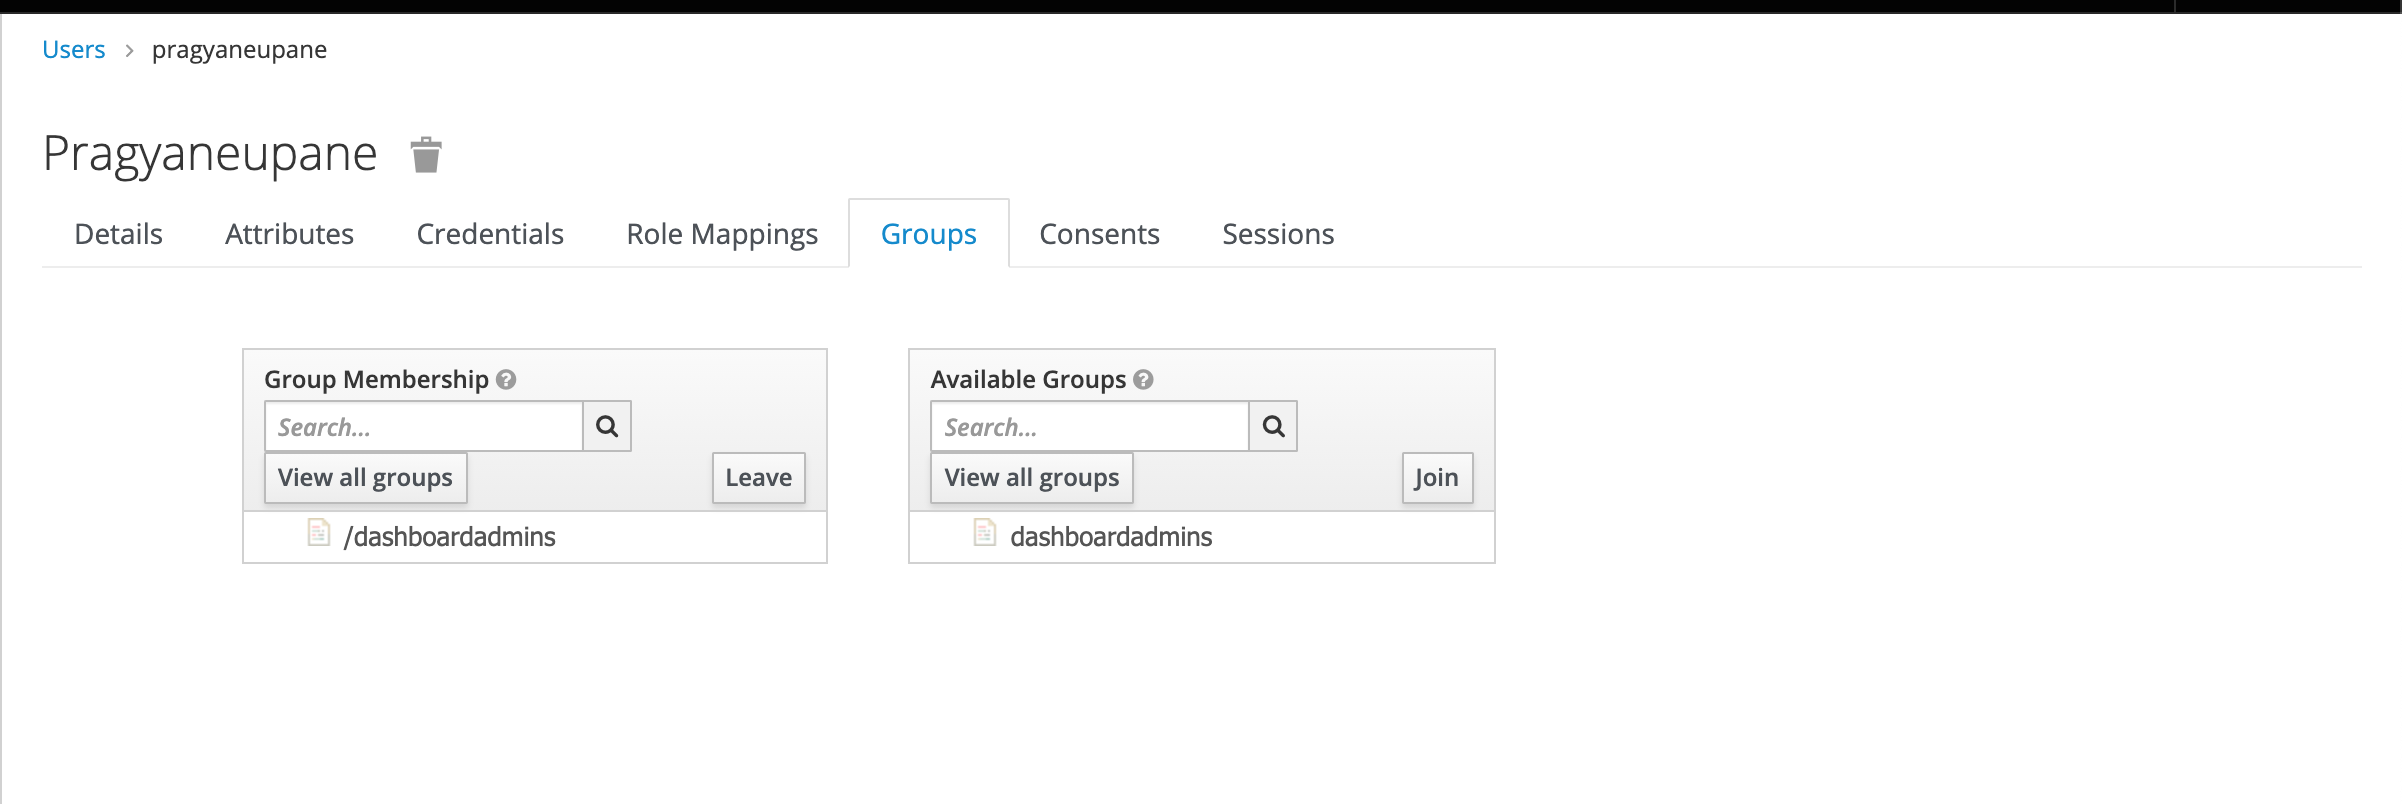Select /dashboardadmins in Group Membership list
Image resolution: width=2402 pixels, height=804 pixels.
coord(450,536)
